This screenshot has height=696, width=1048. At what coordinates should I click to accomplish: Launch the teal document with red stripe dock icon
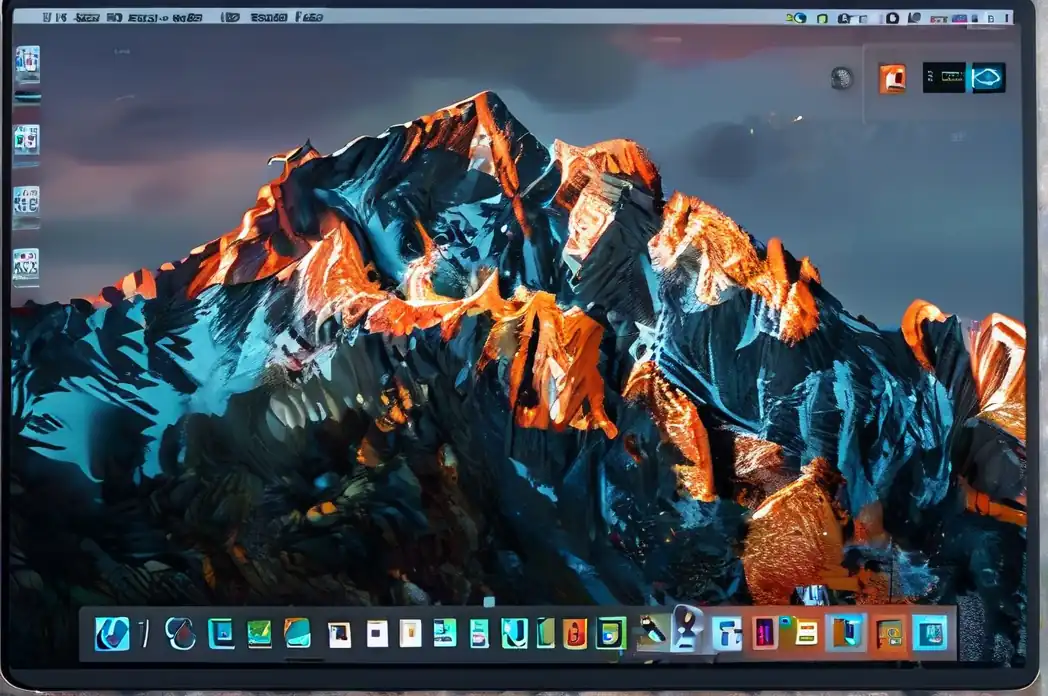pos(479,634)
